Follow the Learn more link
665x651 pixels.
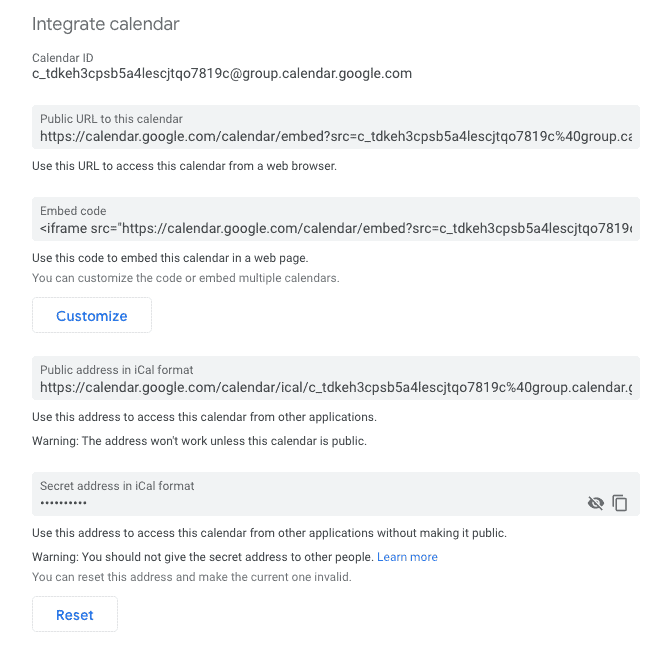(x=407, y=557)
